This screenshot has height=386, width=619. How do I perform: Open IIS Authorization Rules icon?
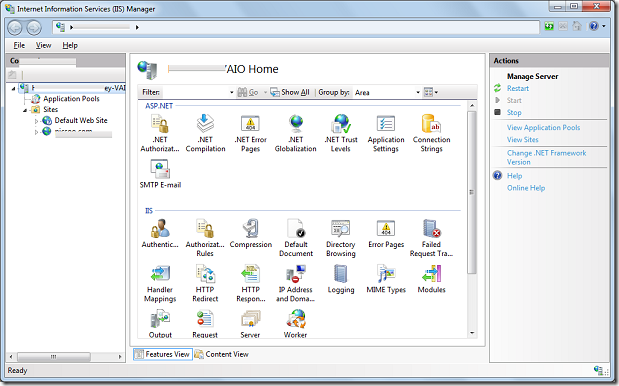coord(205,238)
